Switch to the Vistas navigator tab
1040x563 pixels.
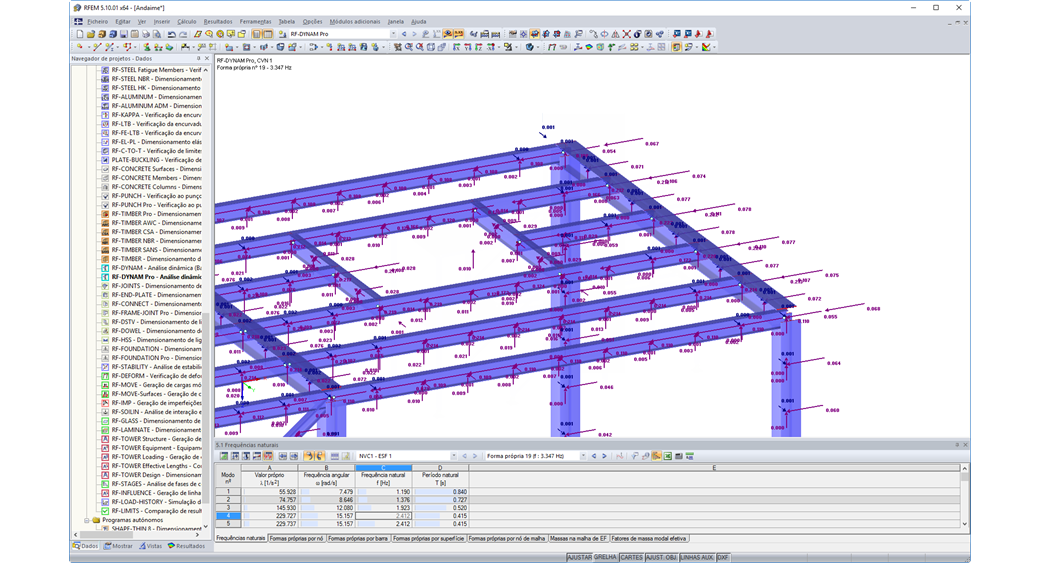(x=151, y=546)
